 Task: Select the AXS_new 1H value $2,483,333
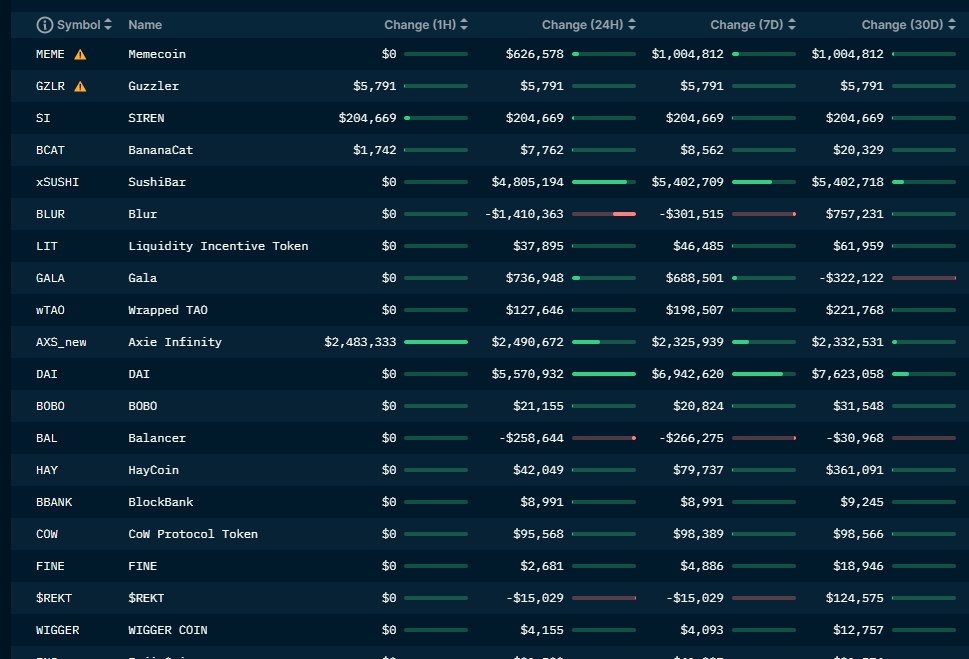pyautogui.click(x=360, y=342)
